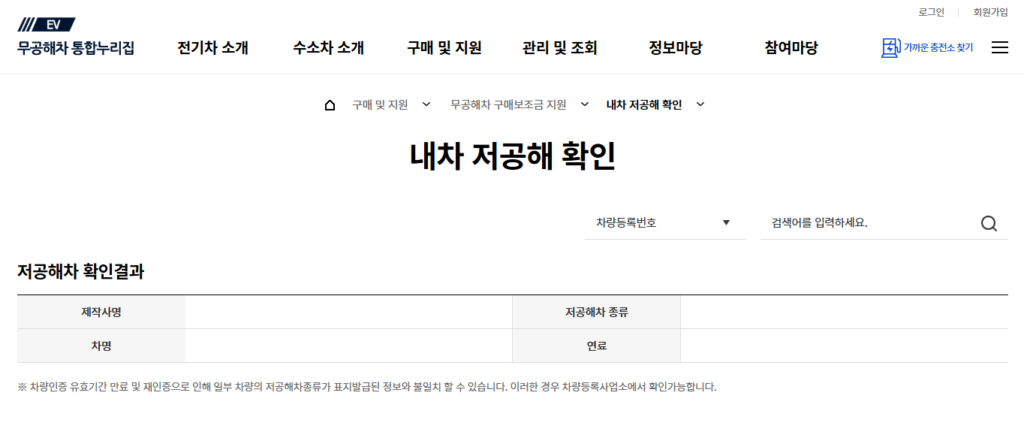This screenshot has width=1024, height=435.
Task: Click the 제작사명 table header cell
Action: click(x=101, y=312)
